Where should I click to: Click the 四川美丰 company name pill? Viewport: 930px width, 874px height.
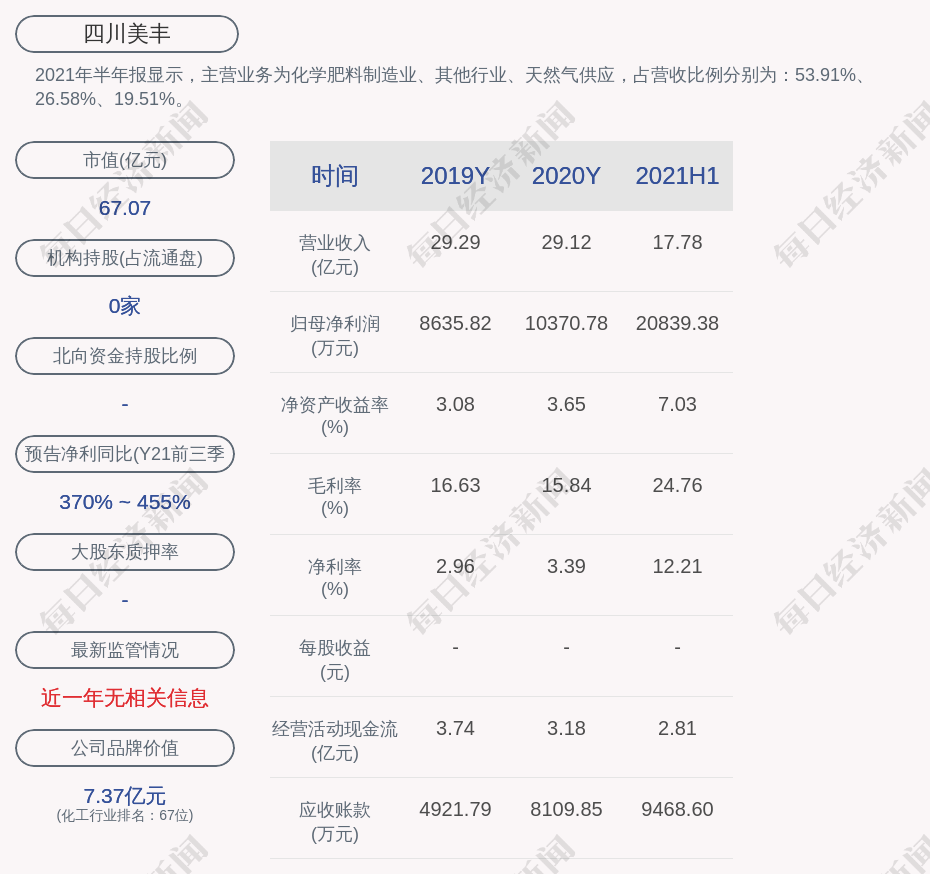coord(127,34)
